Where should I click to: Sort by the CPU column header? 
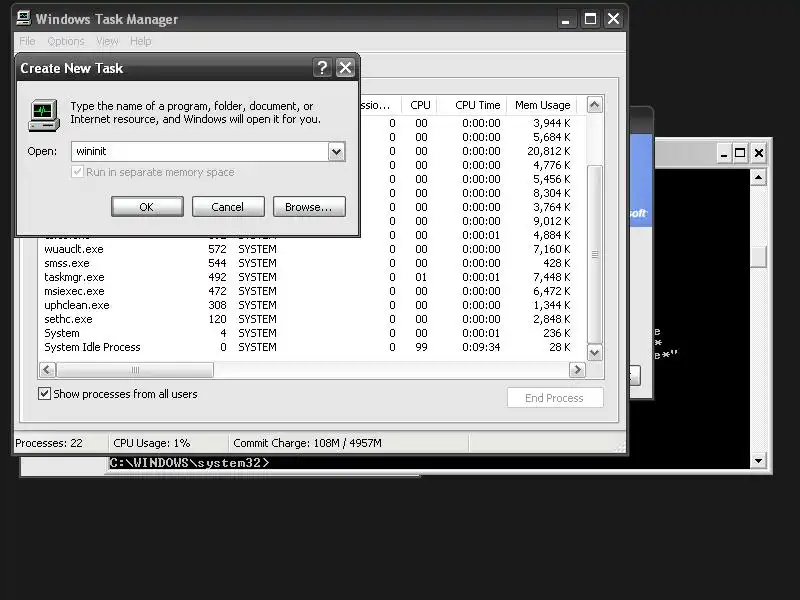click(419, 105)
